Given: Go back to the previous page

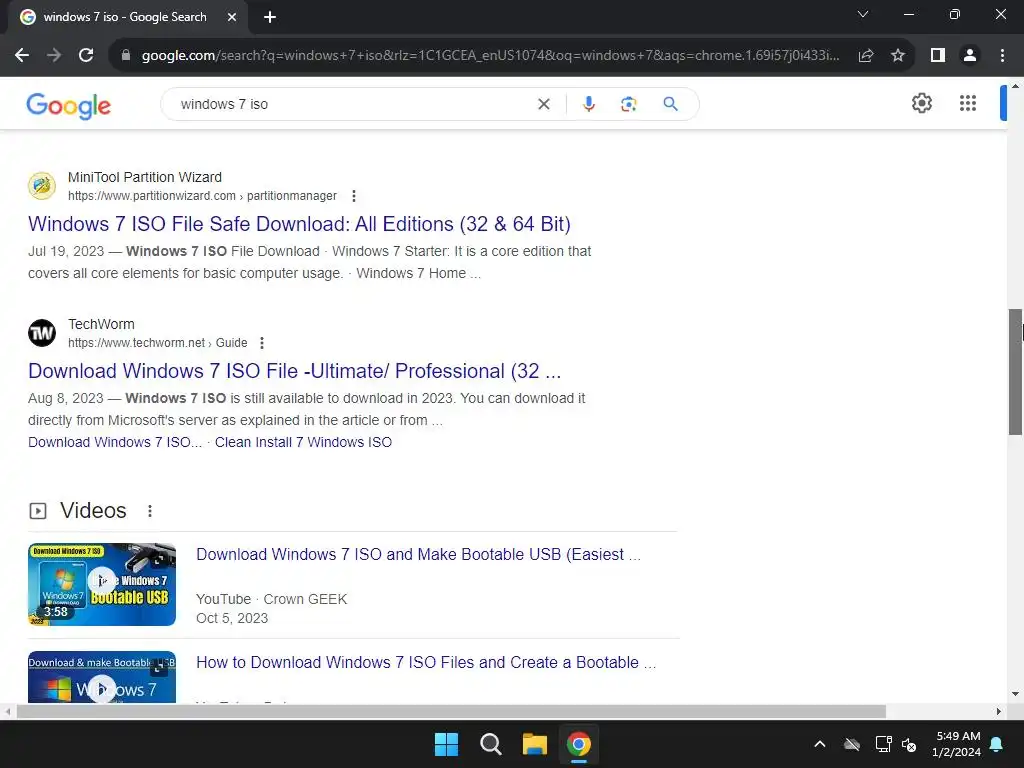Looking at the screenshot, I should (x=22, y=56).
